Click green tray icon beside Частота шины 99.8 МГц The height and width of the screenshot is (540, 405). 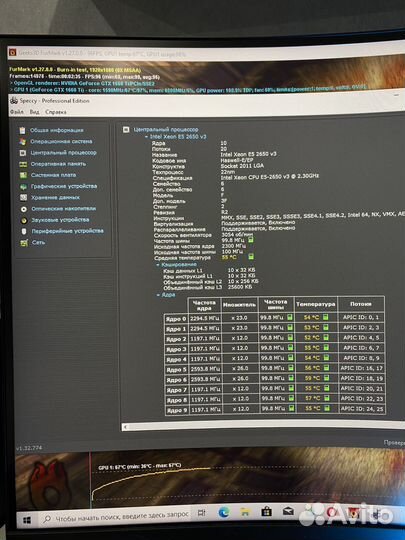(x=251, y=239)
